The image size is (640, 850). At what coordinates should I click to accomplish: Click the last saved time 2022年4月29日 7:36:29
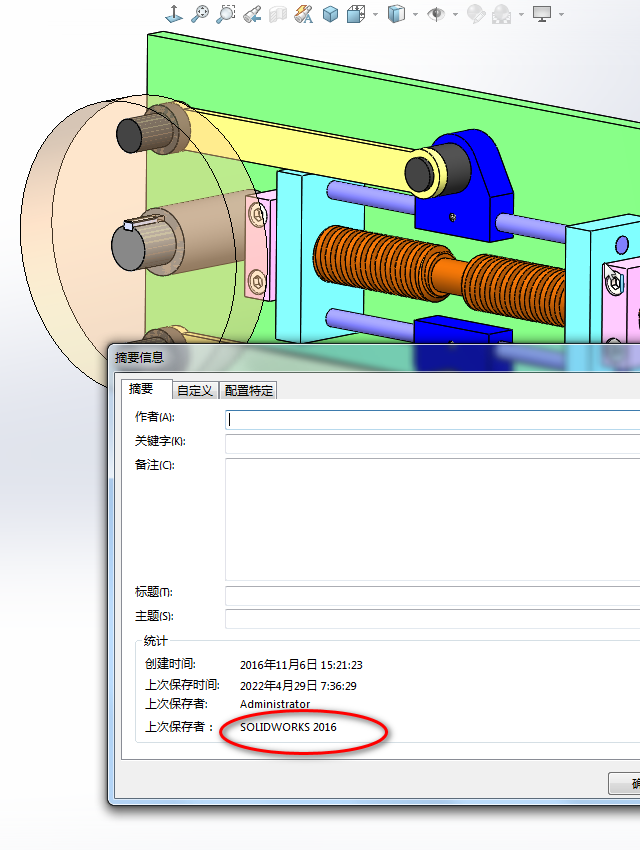(x=298, y=686)
